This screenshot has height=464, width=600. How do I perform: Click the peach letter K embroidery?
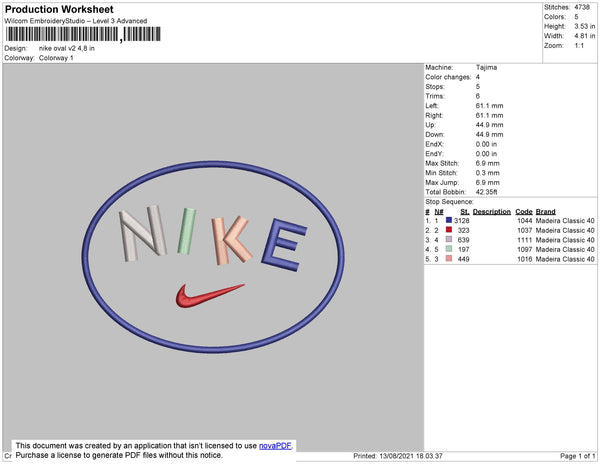pyautogui.click(x=231, y=241)
